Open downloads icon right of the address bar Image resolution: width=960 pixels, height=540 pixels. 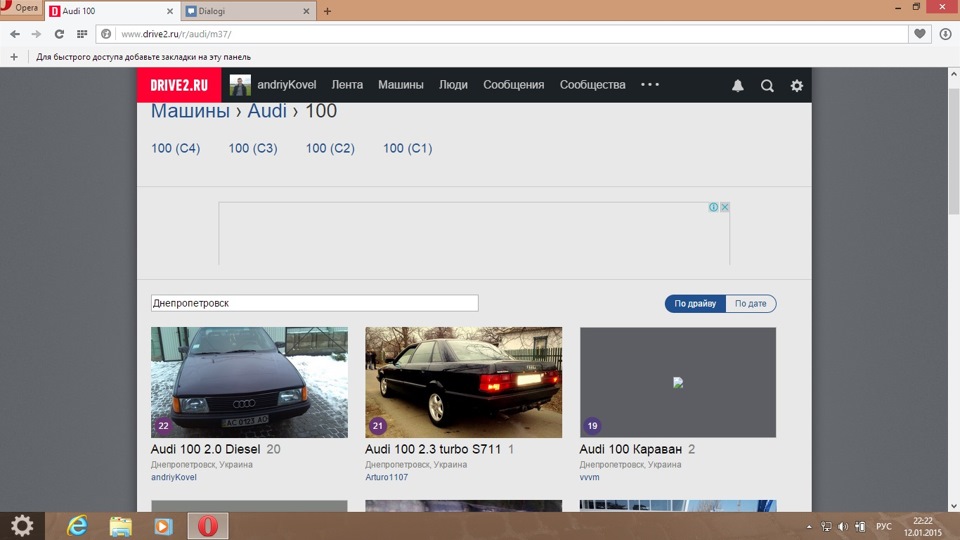pyautogui.click(x=945, y=34)
